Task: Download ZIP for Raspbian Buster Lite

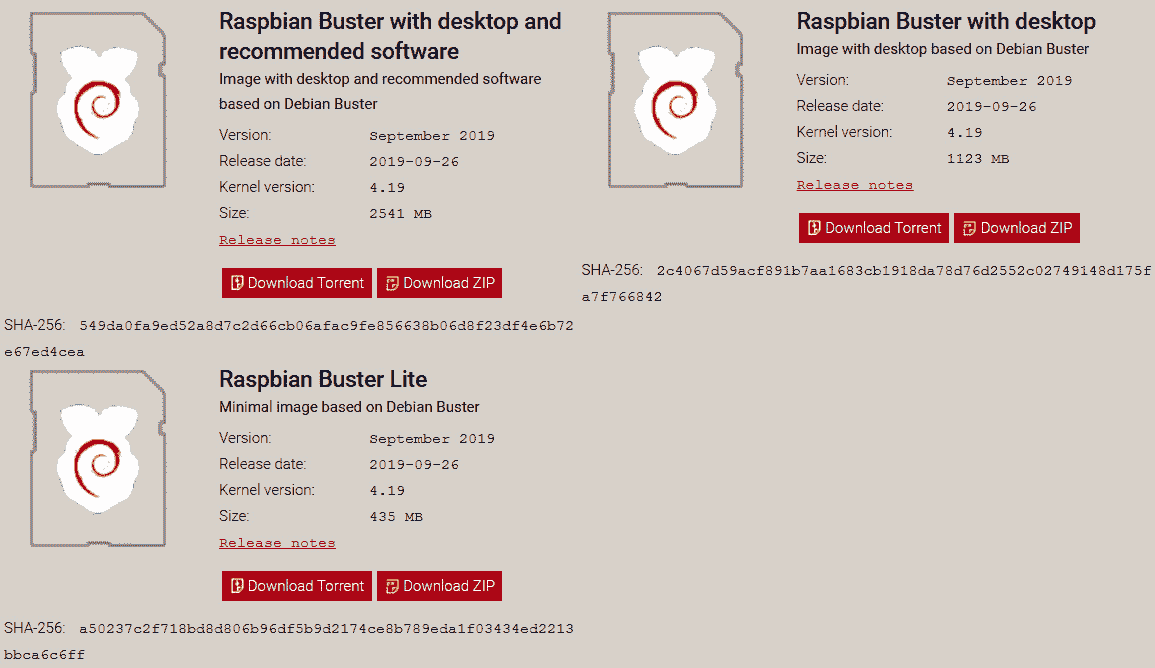Action: [x=439, y=586]
